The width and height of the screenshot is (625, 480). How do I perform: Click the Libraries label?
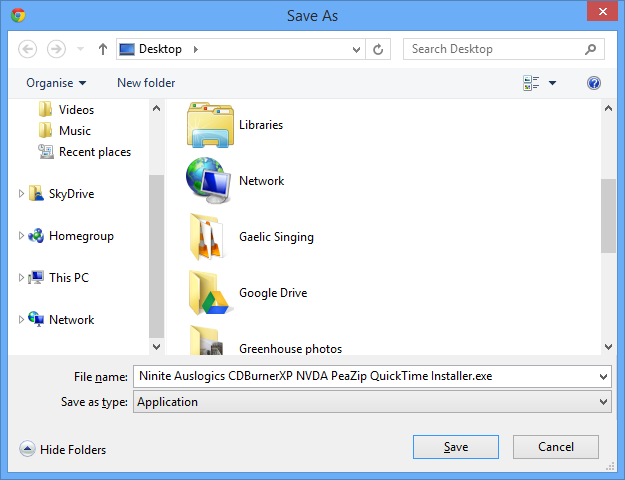click(261, 125)
